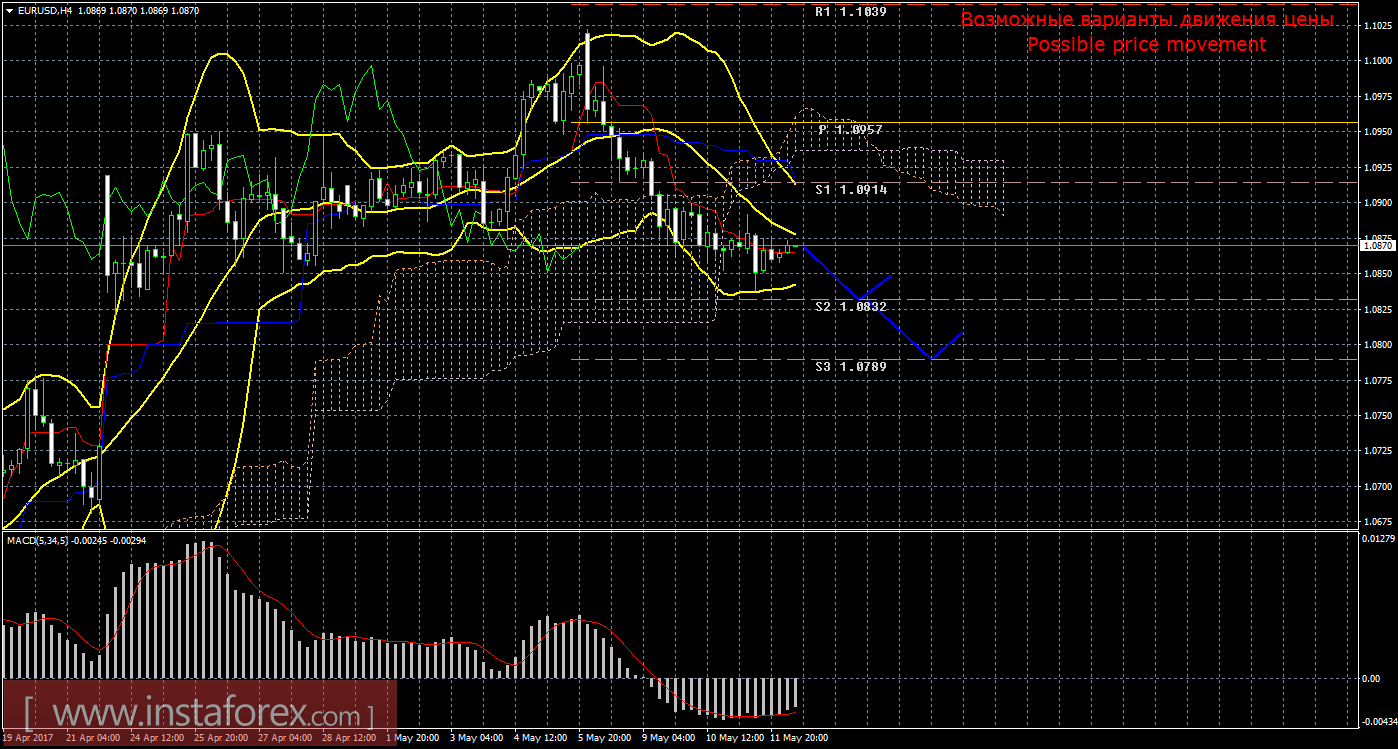
Task: Select the 5 May 20:00 time axis label
Action: 603,739
